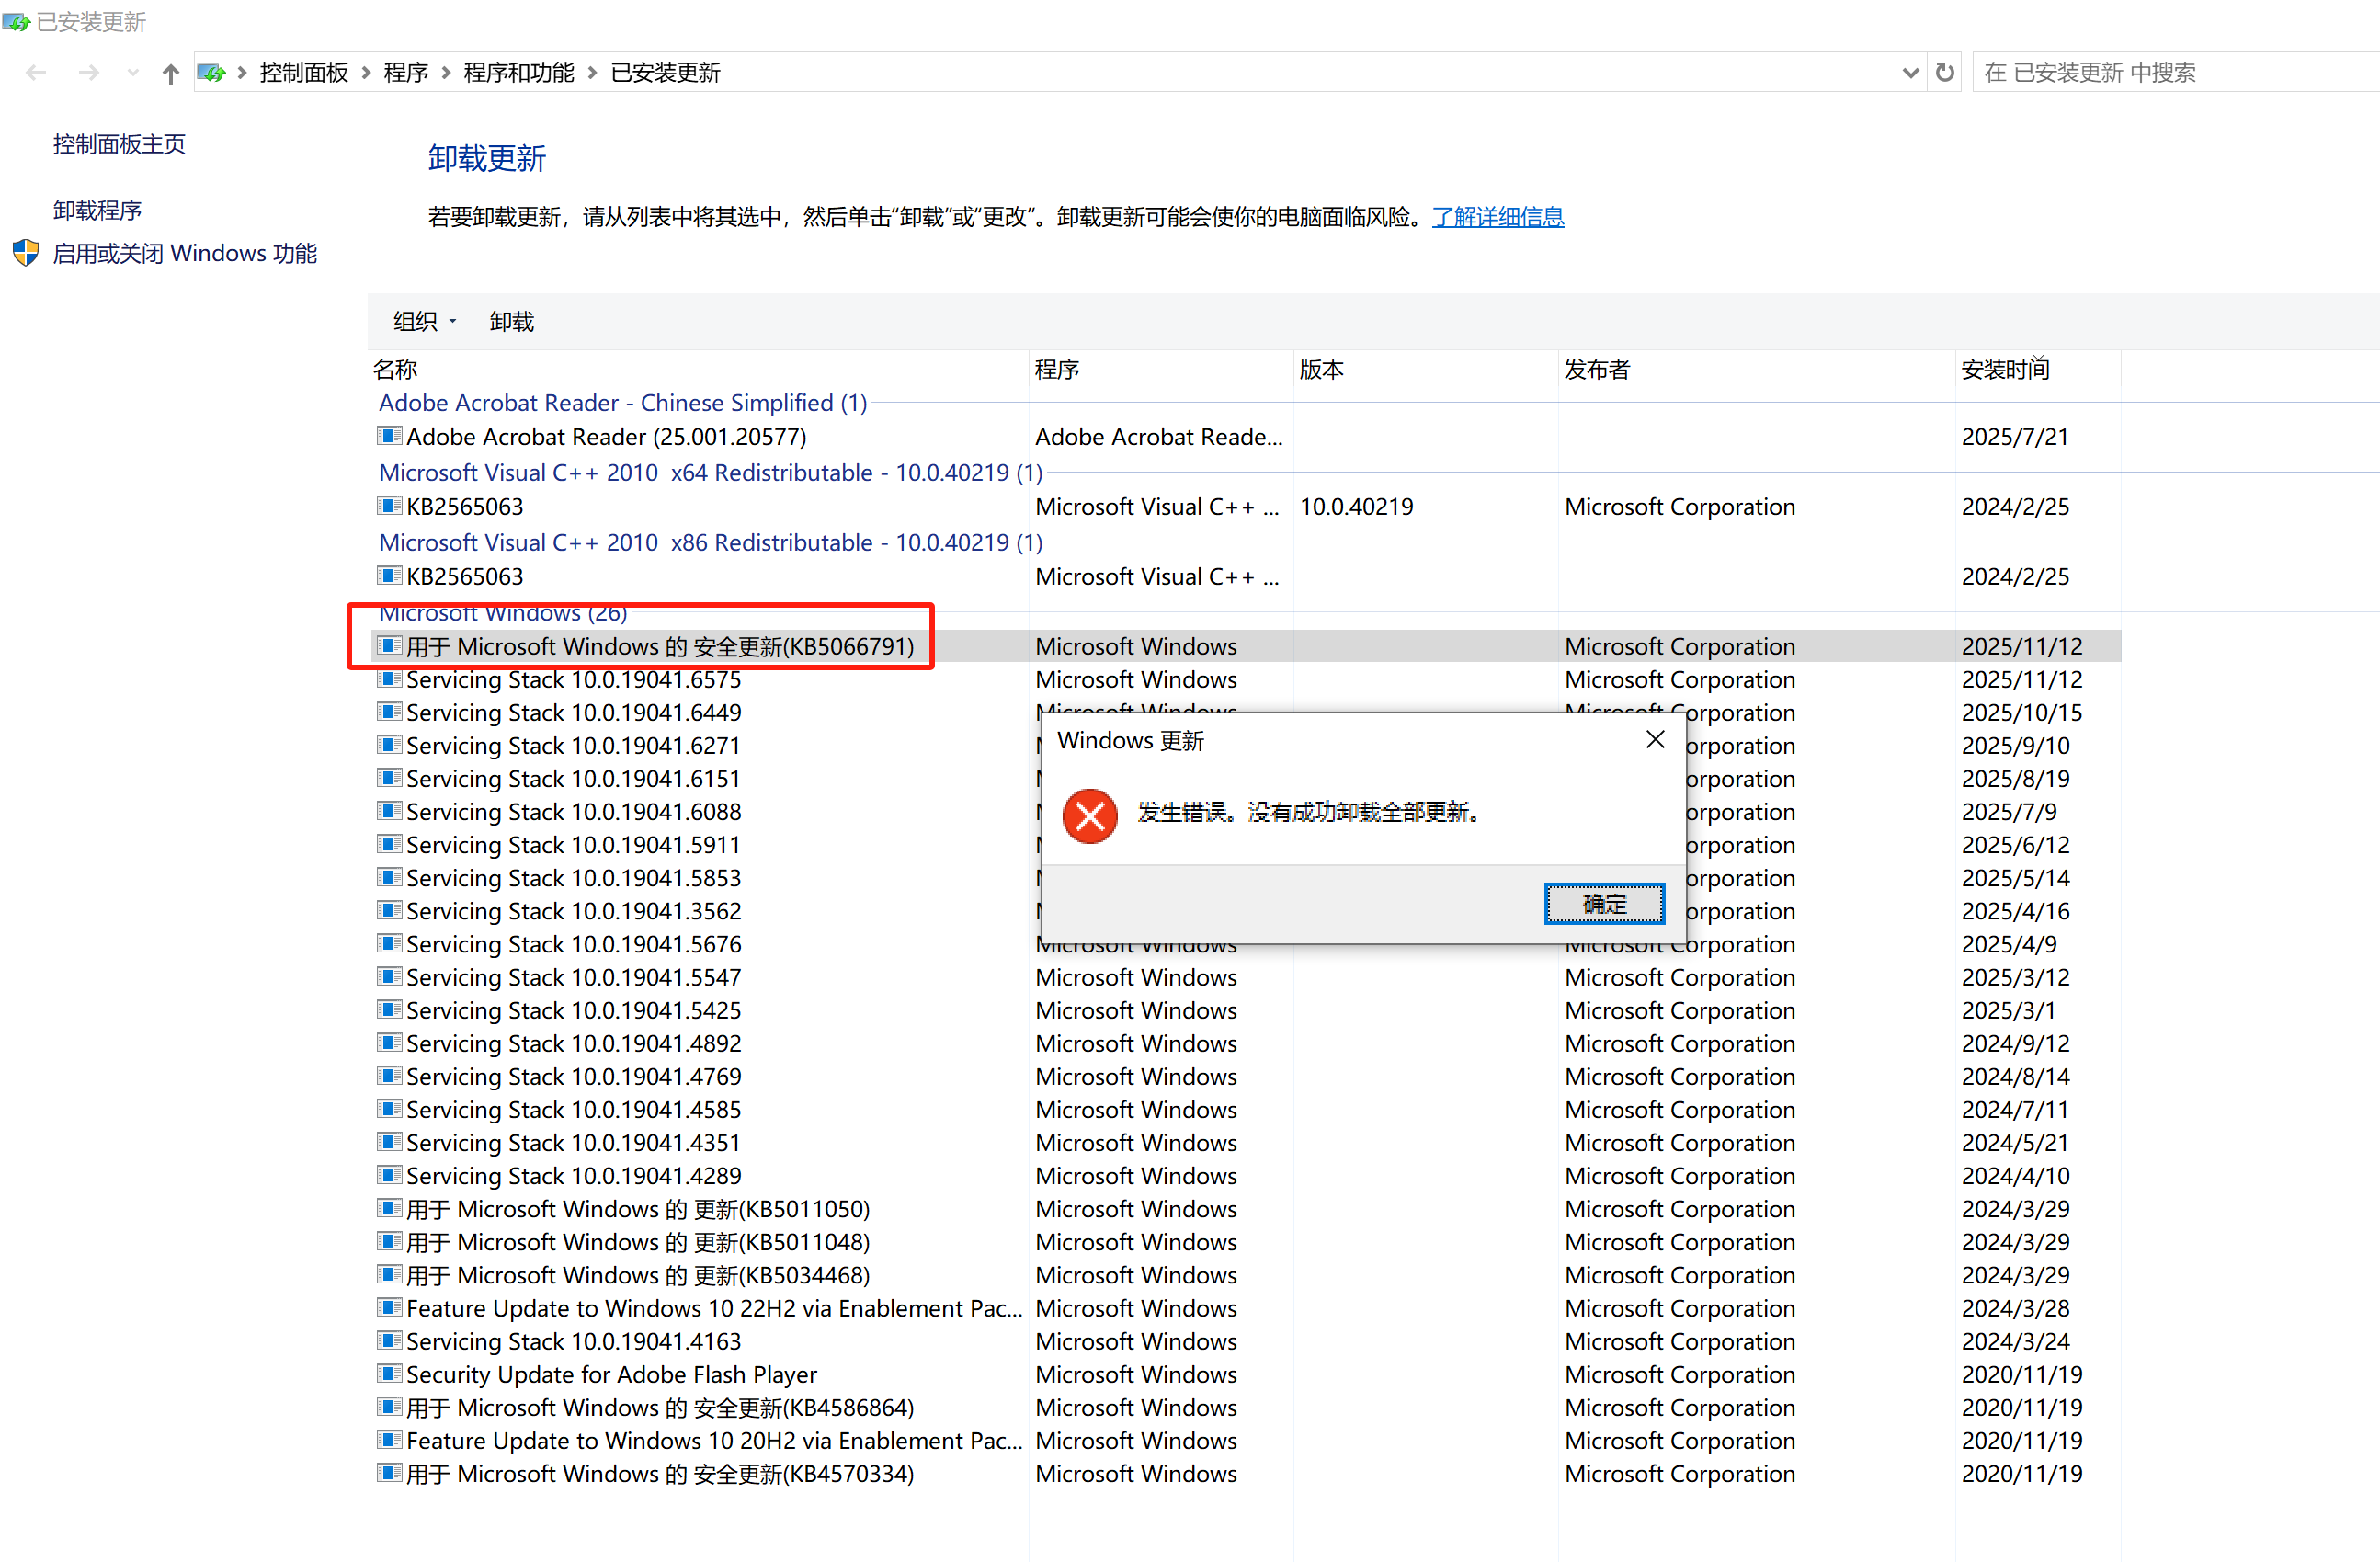Click icon next to Adobe Acrobat Reader entry
The height and width of the screenshot is (1562, 2380).
[389, 436]
